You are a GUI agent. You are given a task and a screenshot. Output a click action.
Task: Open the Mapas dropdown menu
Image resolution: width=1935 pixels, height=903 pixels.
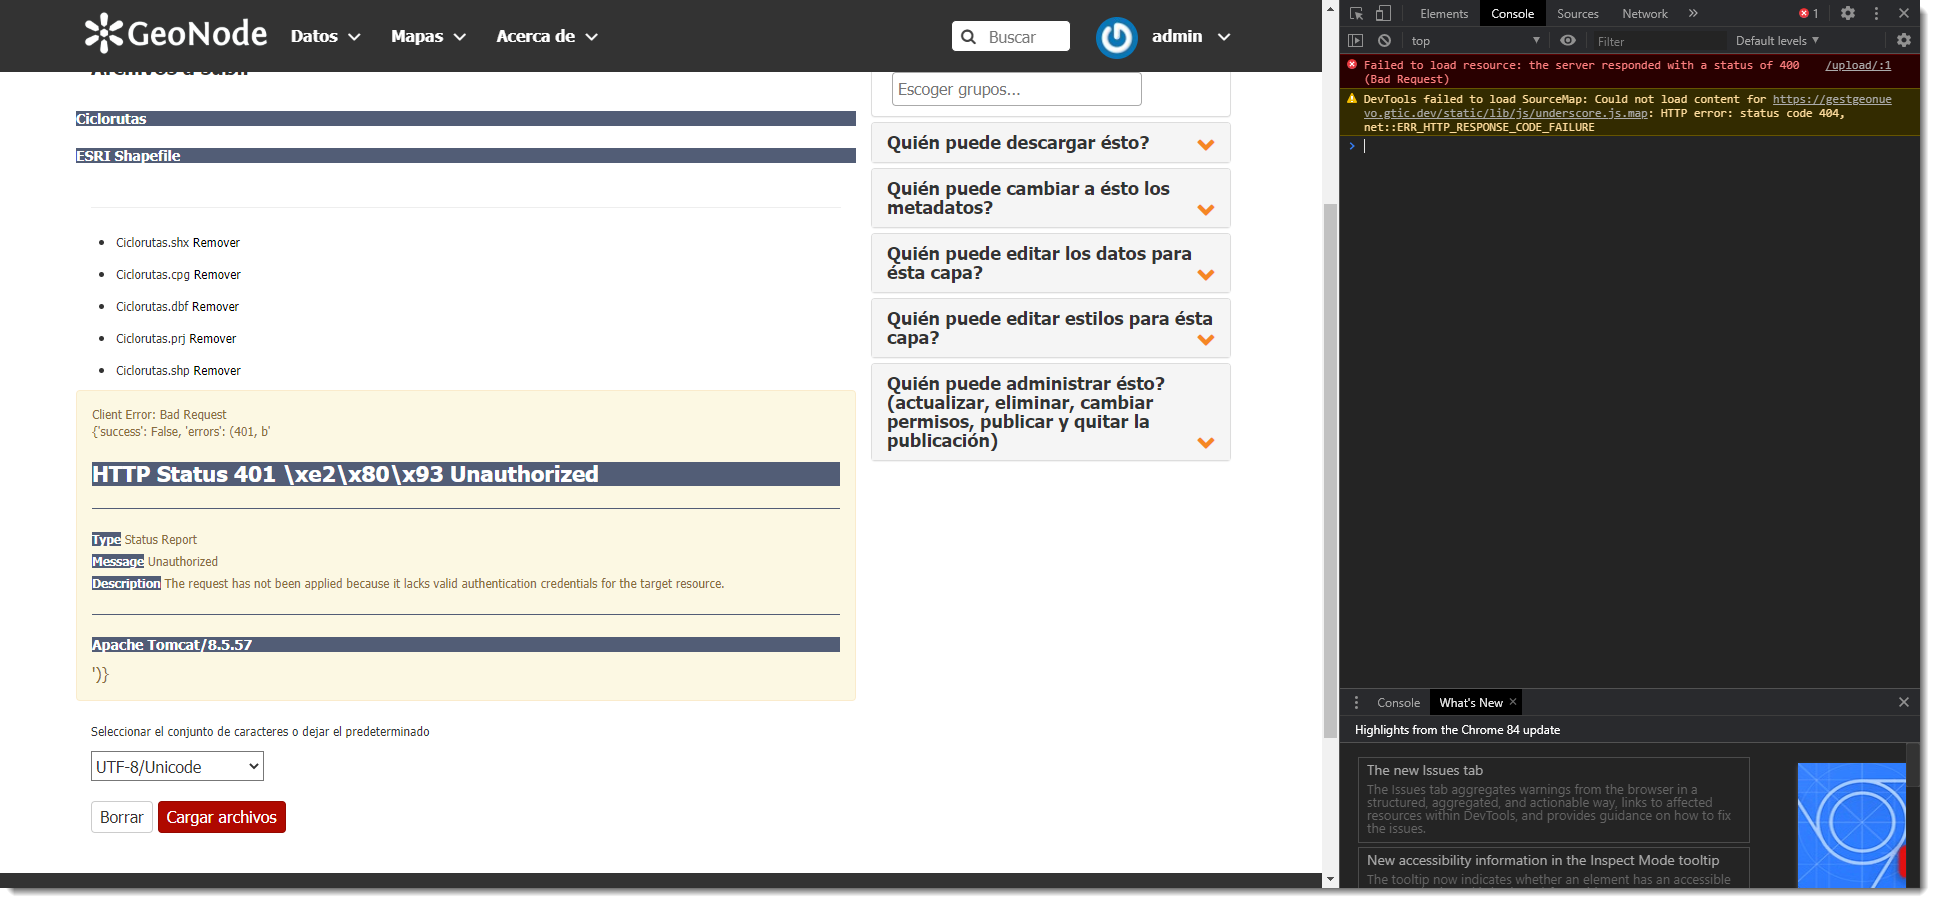pyautogui.click(x=428, y=36)
